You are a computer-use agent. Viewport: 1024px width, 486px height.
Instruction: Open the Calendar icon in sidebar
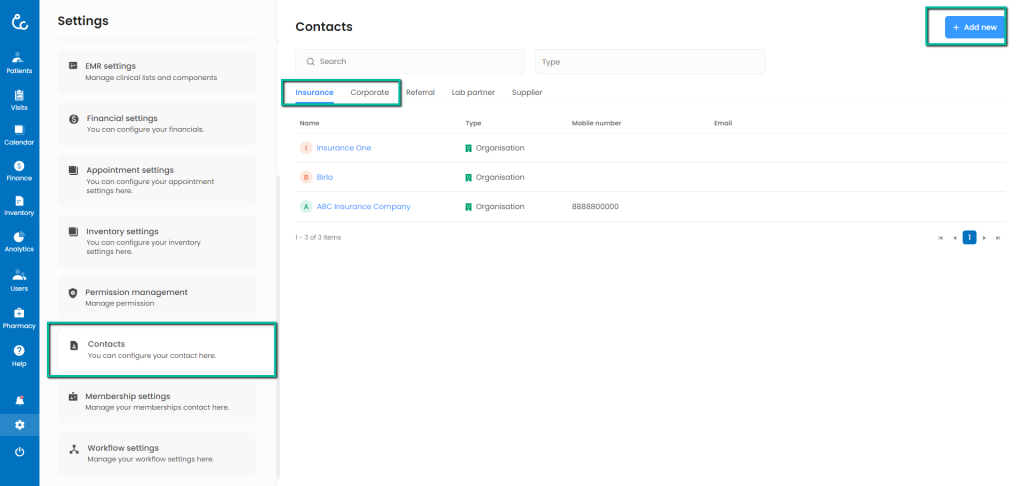[19, 134]
